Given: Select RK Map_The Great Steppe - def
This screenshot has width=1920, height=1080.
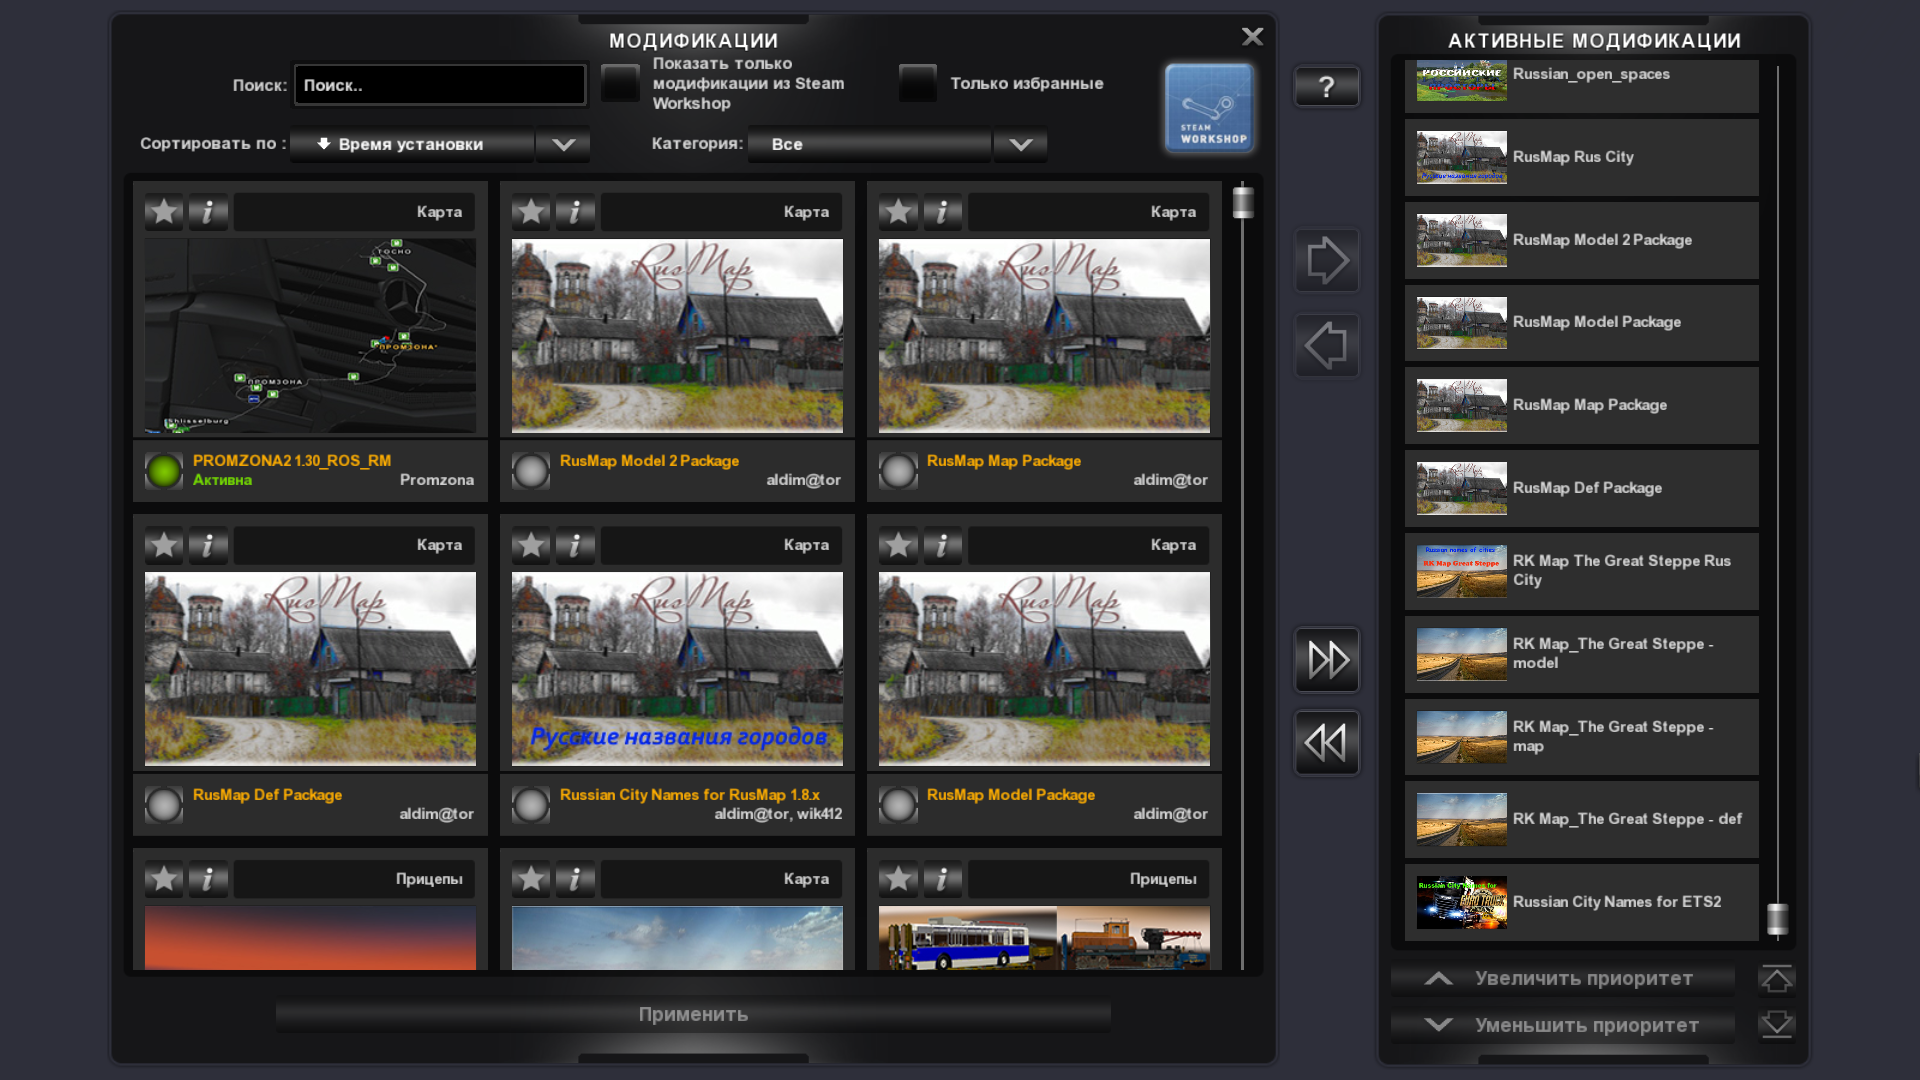Looking at the screenshot, I should (1581, 819).
